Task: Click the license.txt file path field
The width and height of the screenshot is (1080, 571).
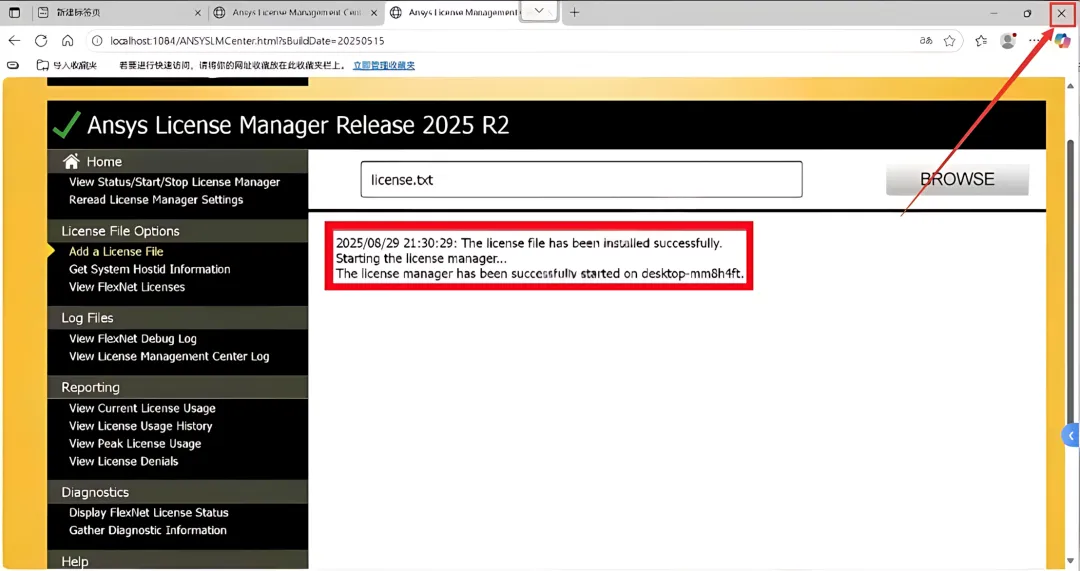Action: pos(581,179)
